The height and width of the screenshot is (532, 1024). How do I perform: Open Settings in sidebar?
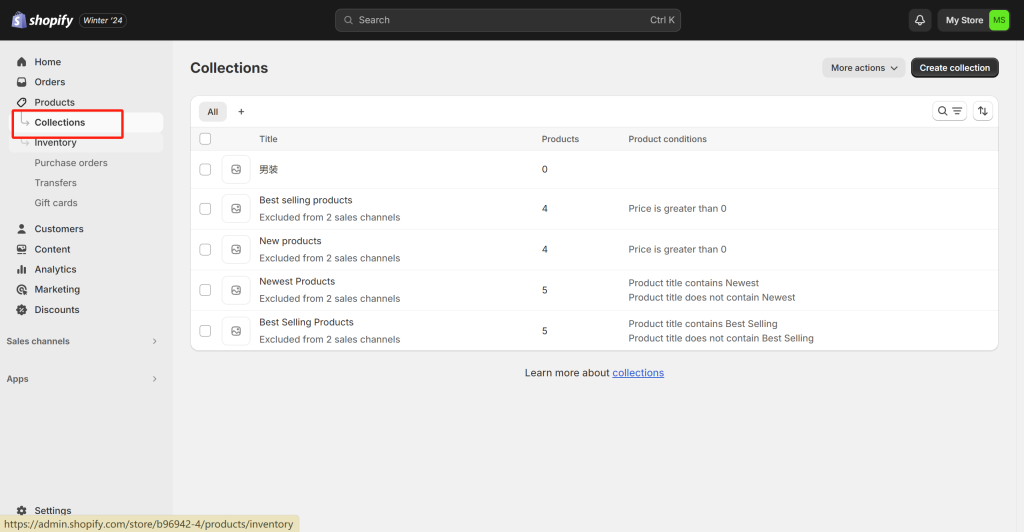53,510
